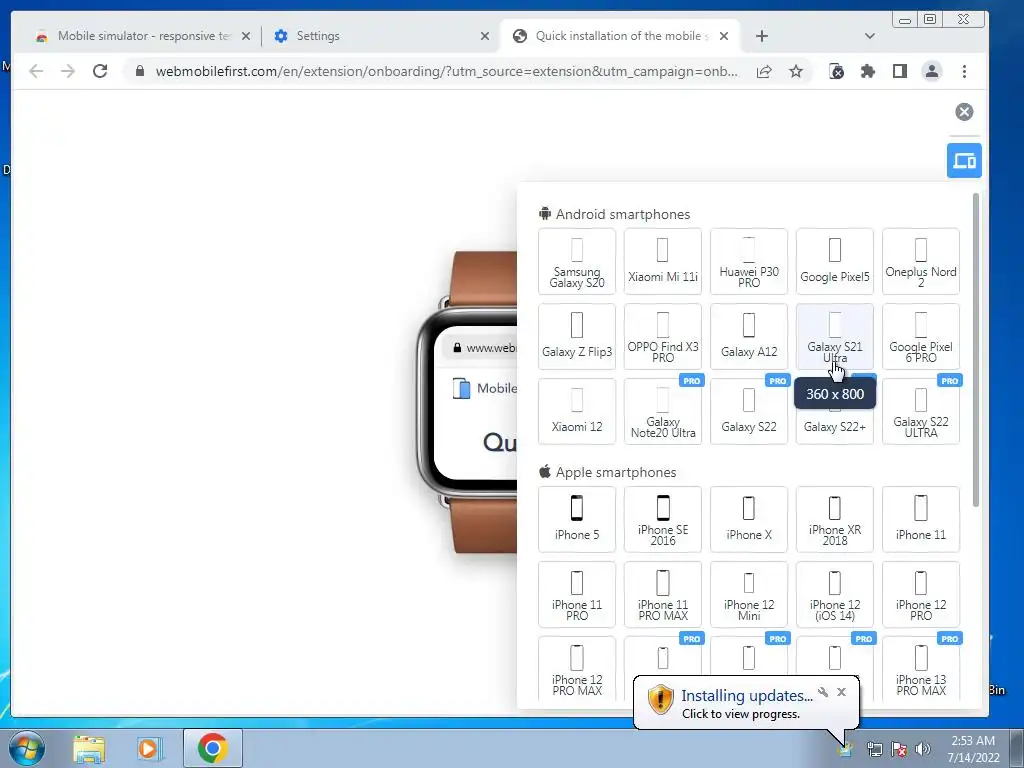This screenshot has width=1024, height=768.
Task: Close the mobile simulator overlay
Action: pyautogui.click(x=964, y=112)
